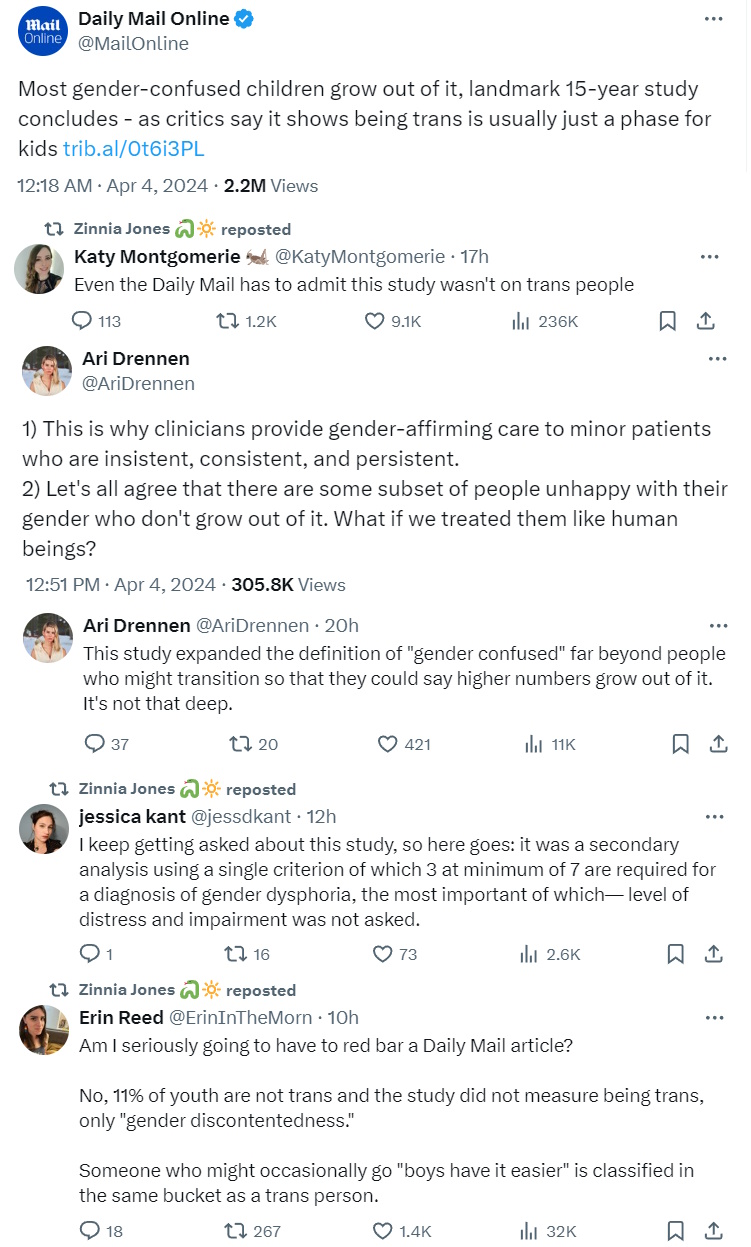Open @MailOnline profile handle
The height and width of the screenshot is (1247, 751).
pos(133,43)
